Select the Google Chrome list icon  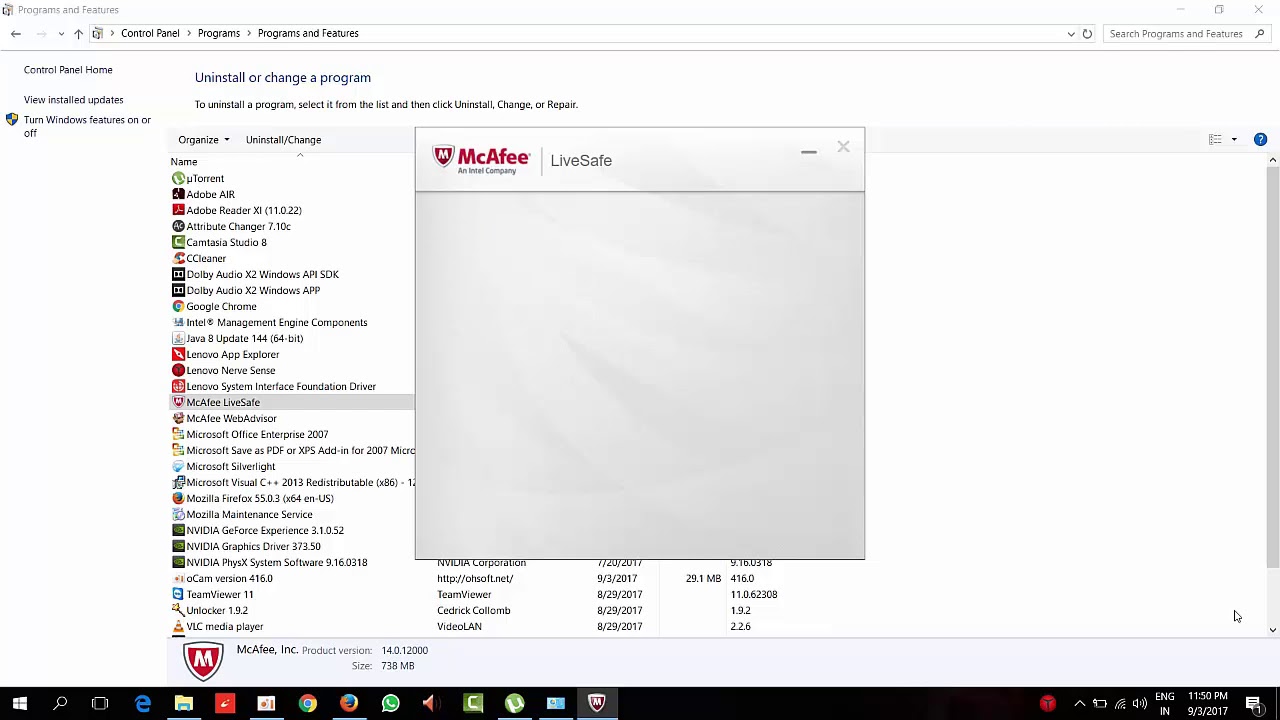click(x=178, y=306)
